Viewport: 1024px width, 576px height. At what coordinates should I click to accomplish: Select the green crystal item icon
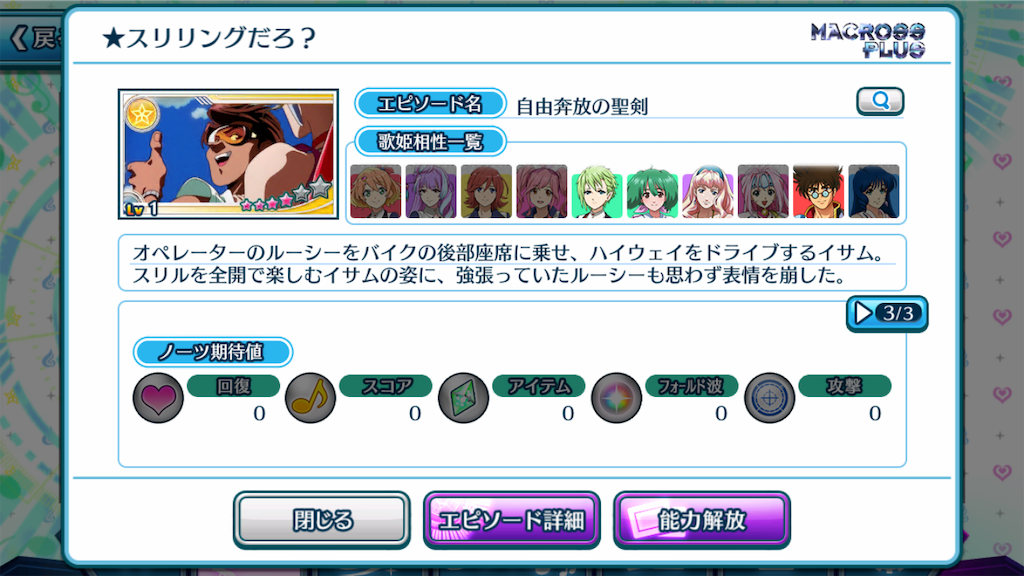pyautogui.click(x=463, y=398)
